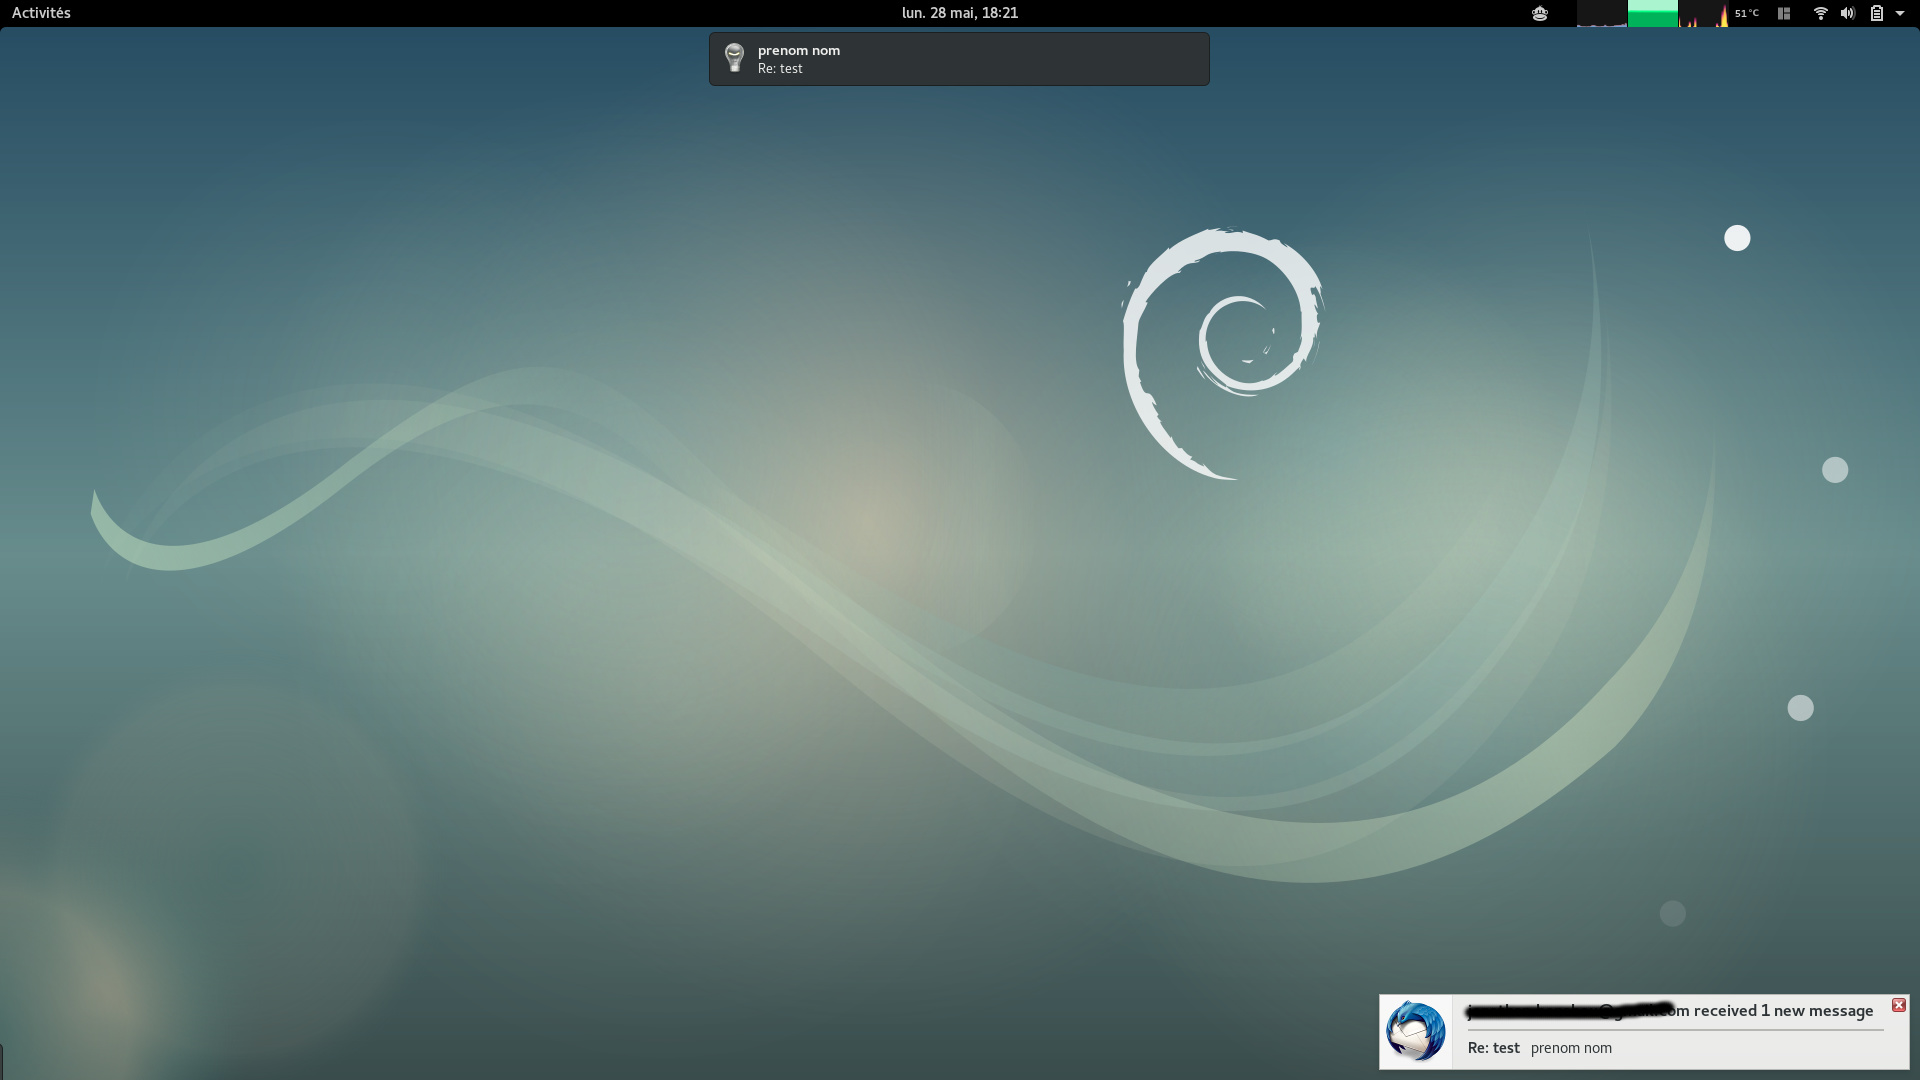Viewport: 1920px width, 1080px height.
Task: Click 'prenom nom' sender in Thunderbird popup
Action: click(1571, 1048)
